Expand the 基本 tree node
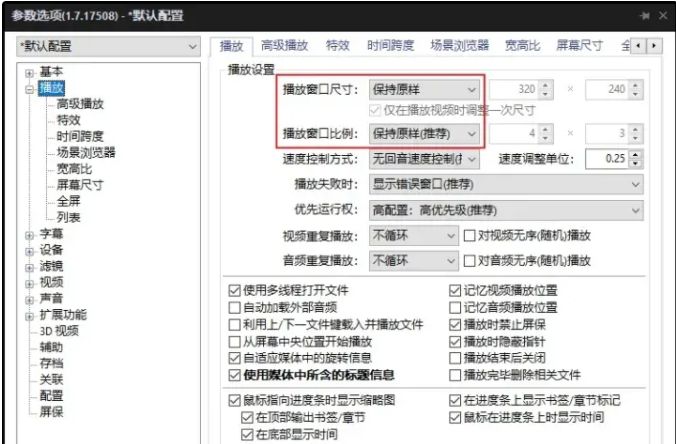The width and height of the screenshot is (676, 444). 29,73
